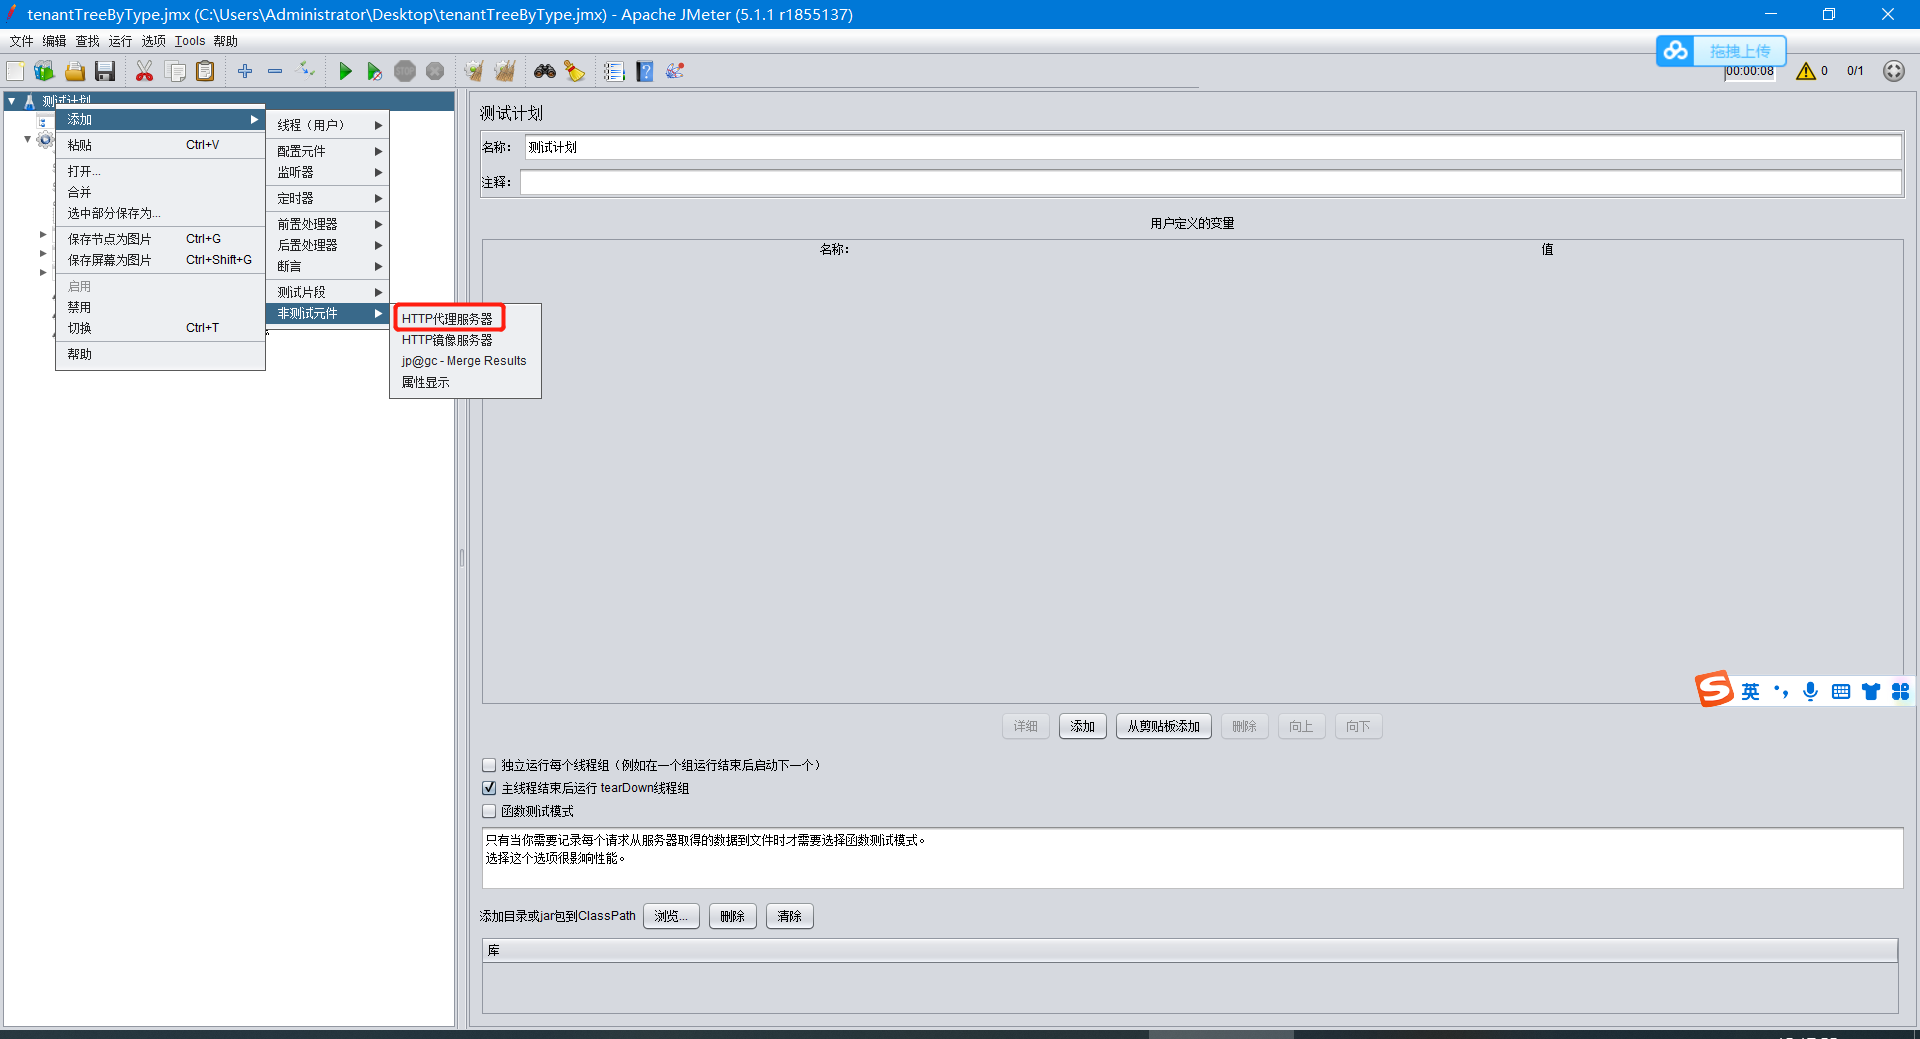Save the test plan with floppy icon
Image resolution: width=1920 pixels, height=1039 pixels.
tap(105, 71)
